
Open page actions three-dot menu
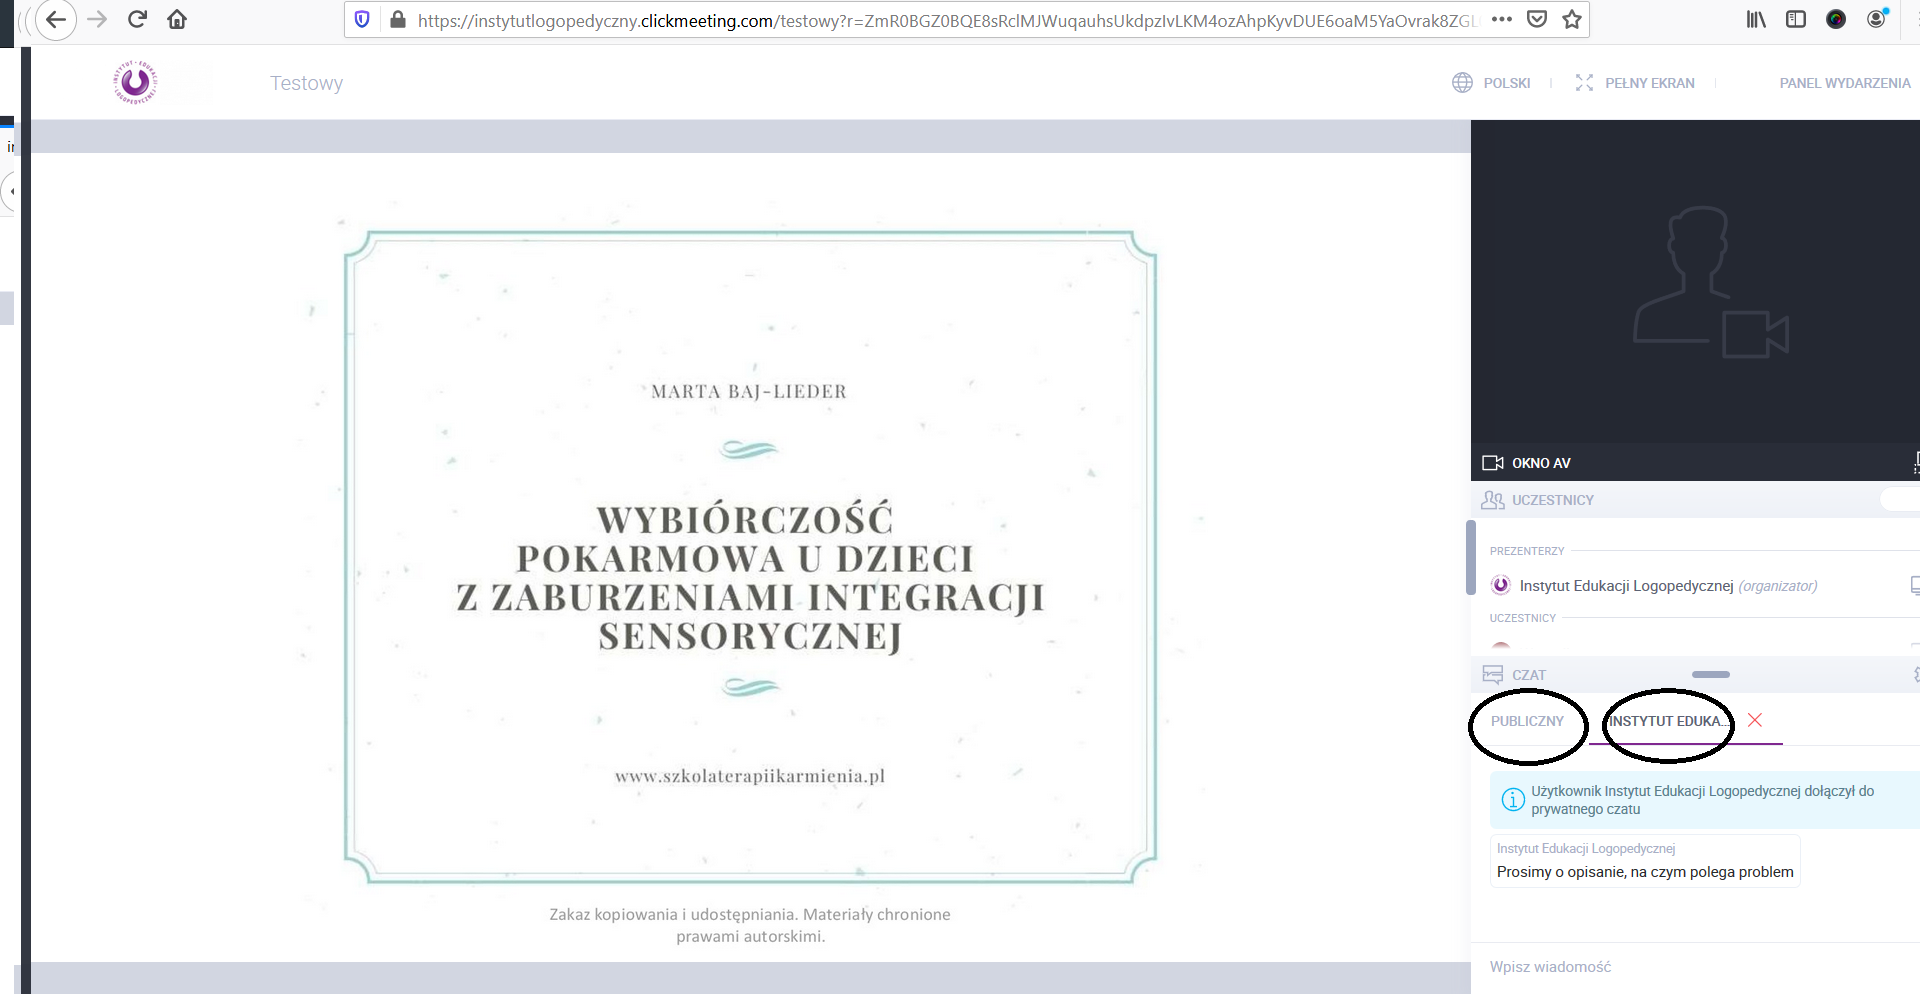[x=1501, y=19]
